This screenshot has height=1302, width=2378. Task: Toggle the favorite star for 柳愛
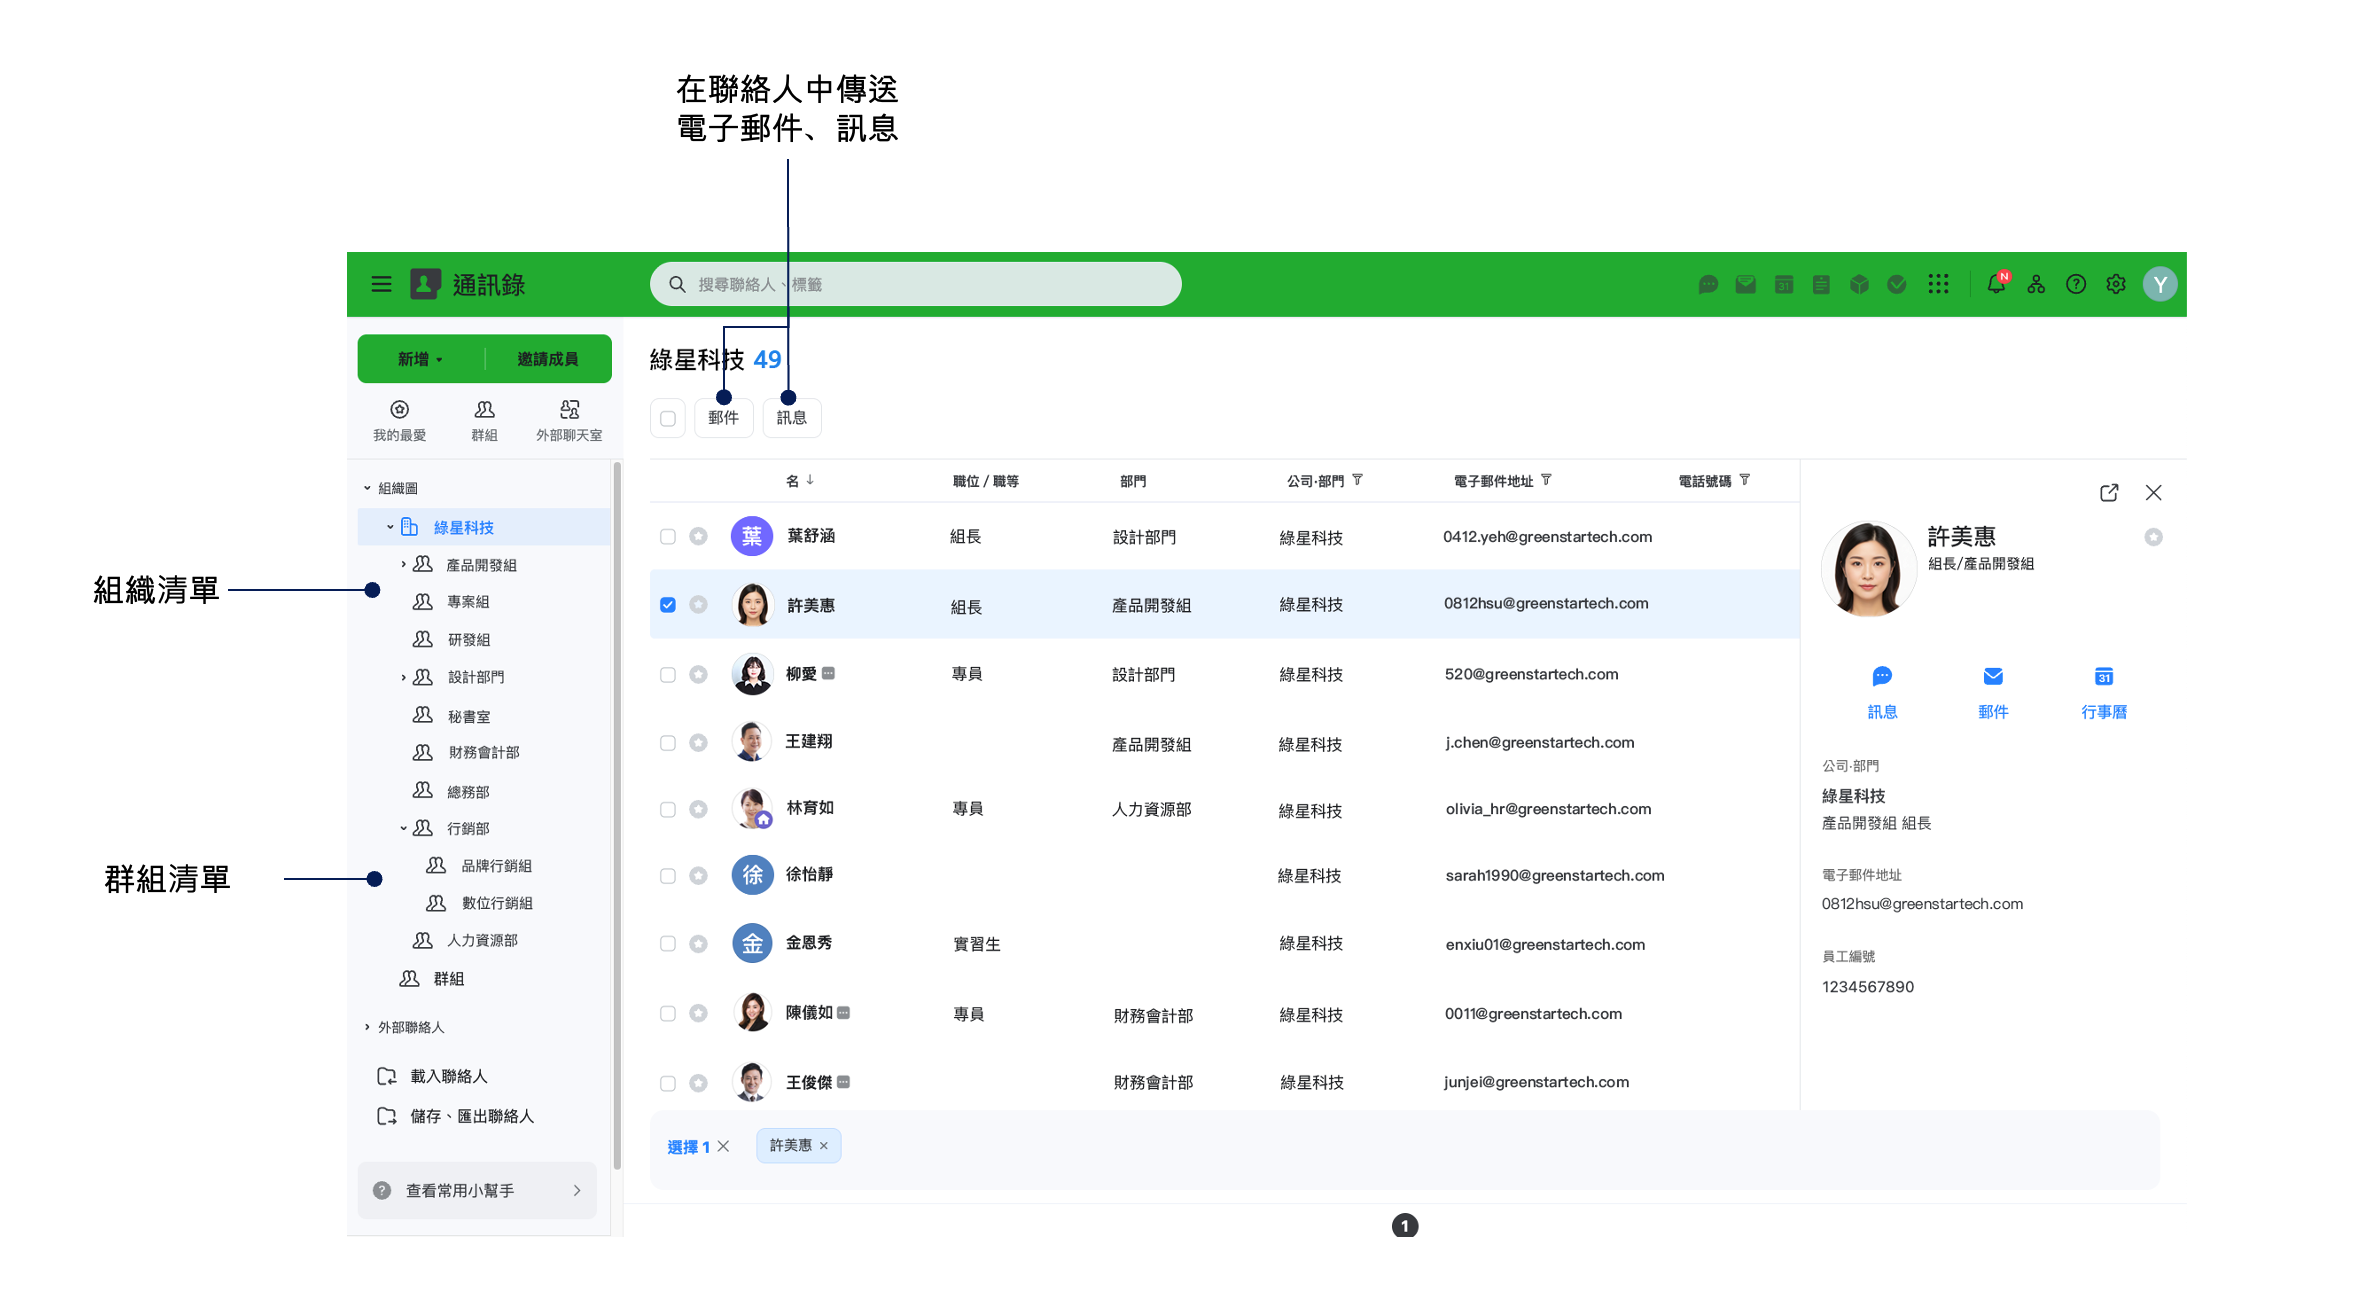pos(699,675)
